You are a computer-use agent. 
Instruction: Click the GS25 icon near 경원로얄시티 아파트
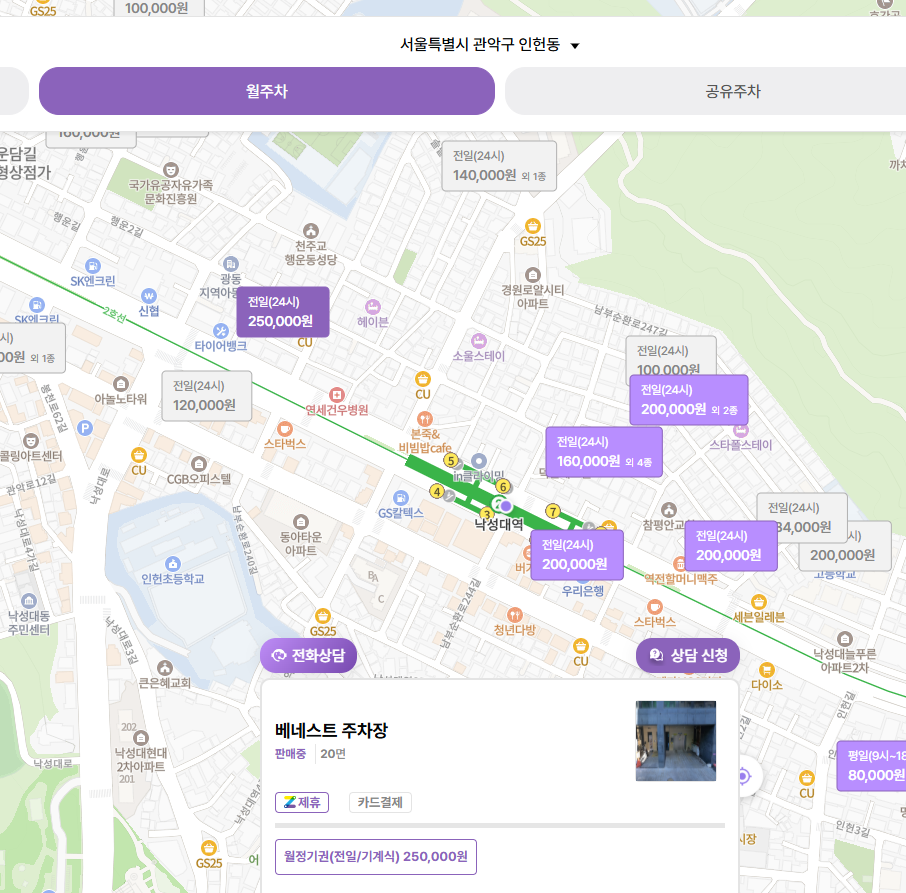pos(533,226)
